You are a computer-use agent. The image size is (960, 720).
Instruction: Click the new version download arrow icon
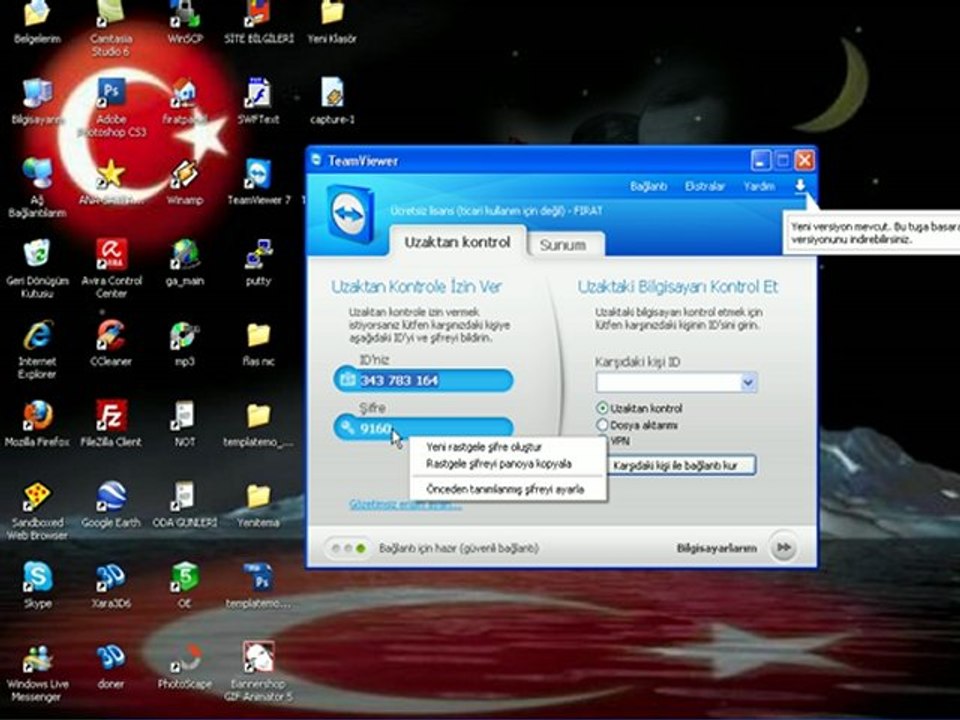(x=800, y=186)
